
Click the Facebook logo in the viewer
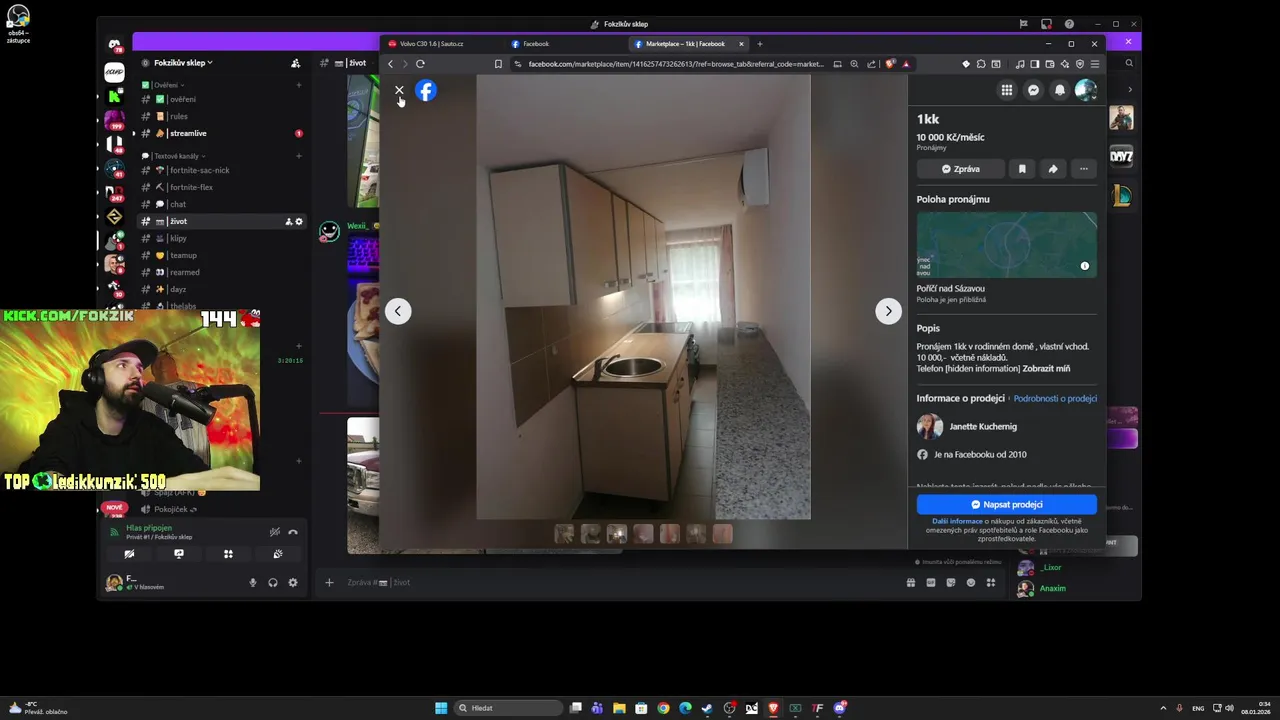(x=426, y=91)
